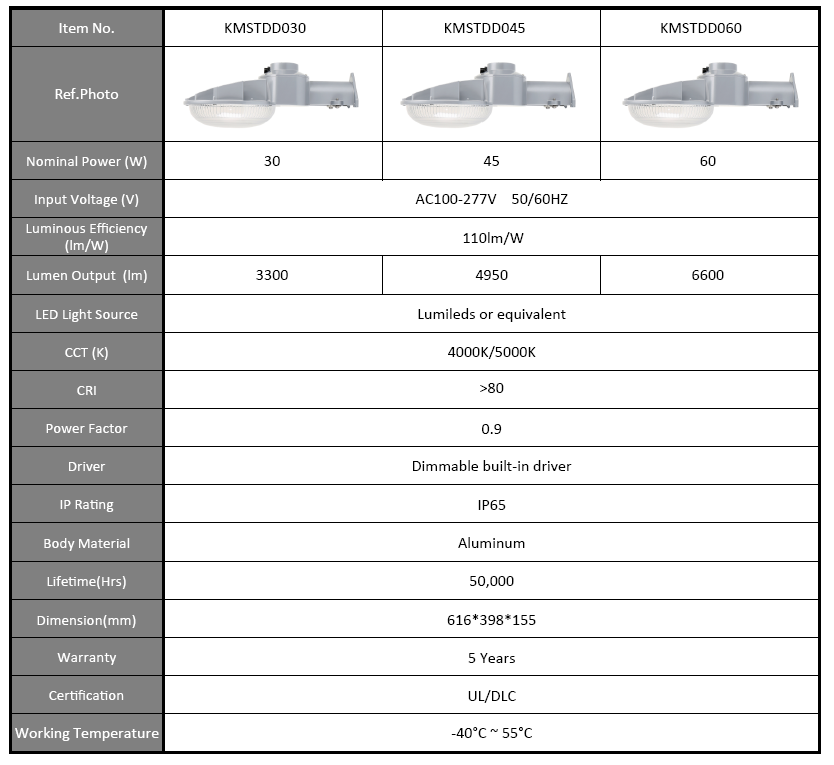Click the Working Temperature row label
Viewport: 834px width, 765px height.
tap(86, 733)
